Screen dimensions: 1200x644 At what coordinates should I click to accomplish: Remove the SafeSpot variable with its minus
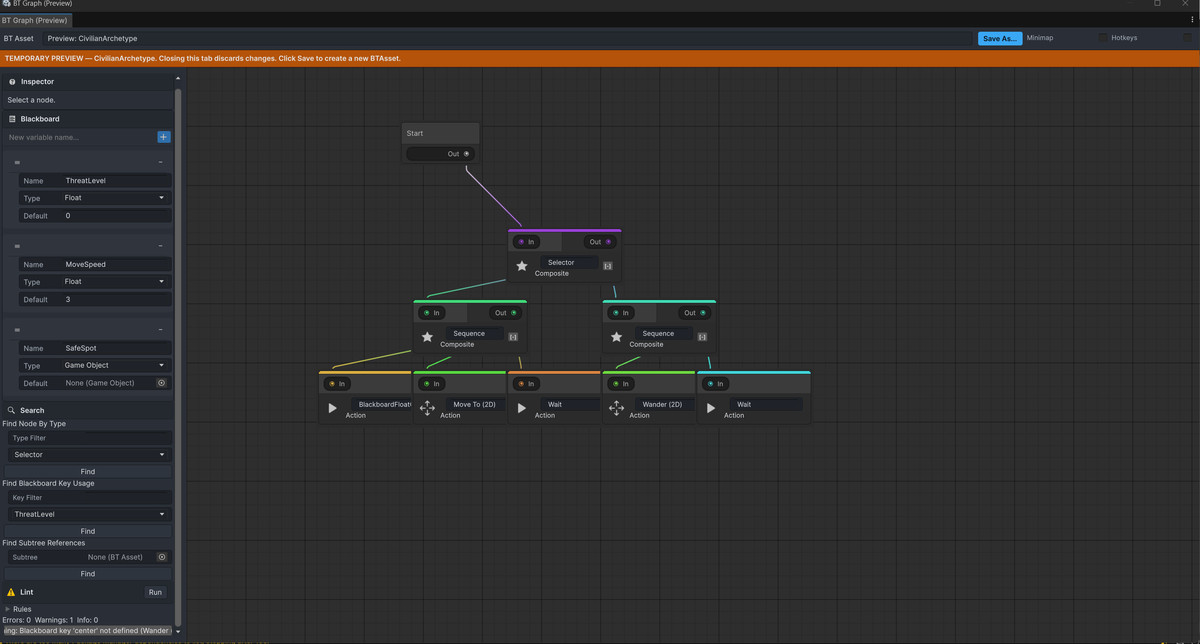161,330
